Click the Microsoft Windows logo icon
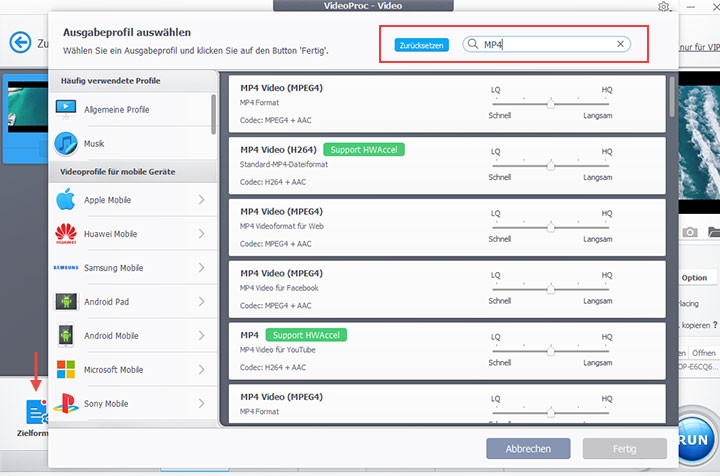 (66, 369)
